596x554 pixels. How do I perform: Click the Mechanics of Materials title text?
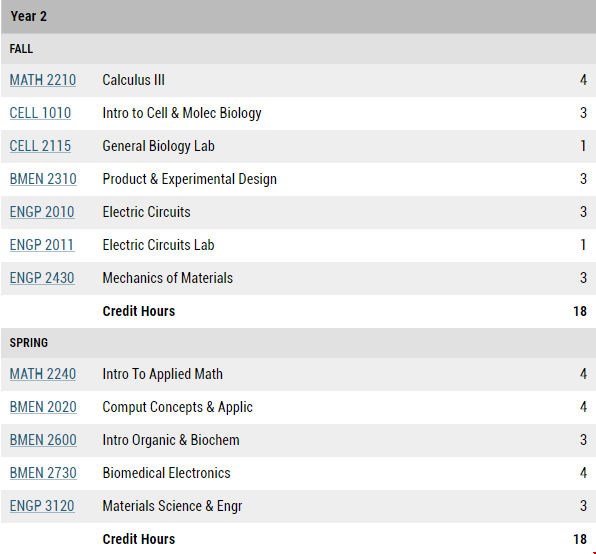168,278
